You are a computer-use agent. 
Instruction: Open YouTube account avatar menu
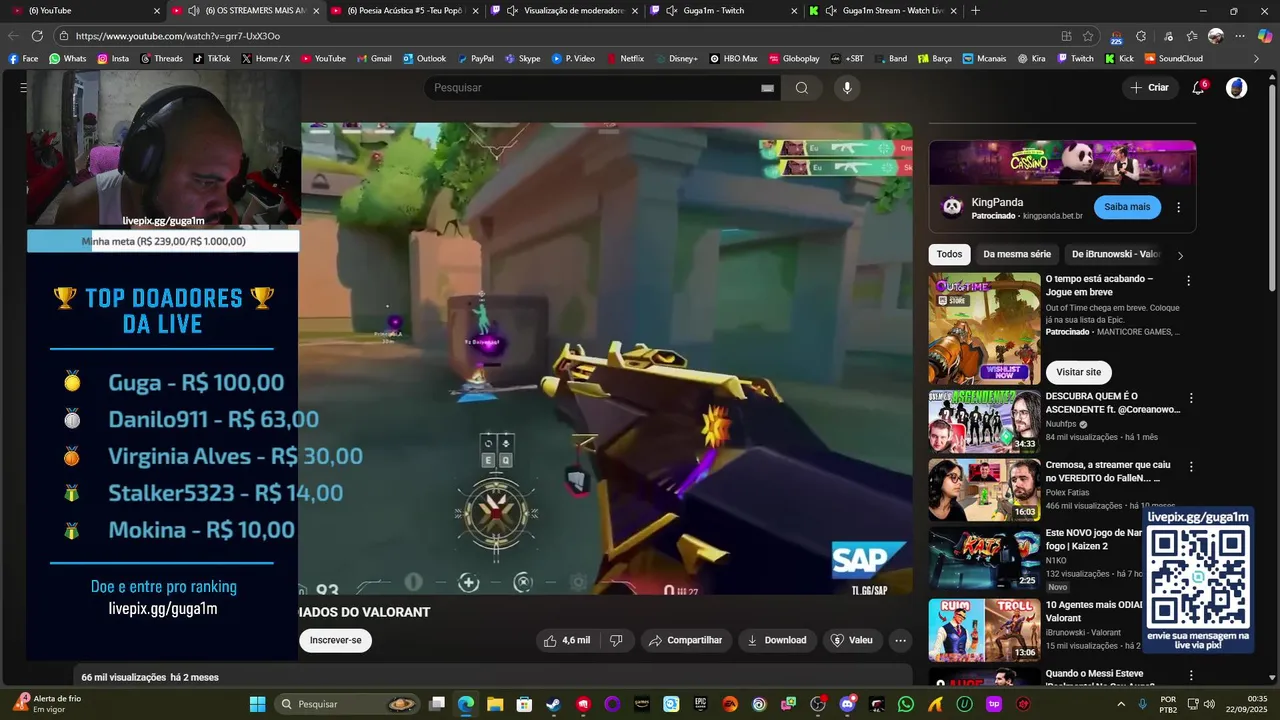[1237, 88]
